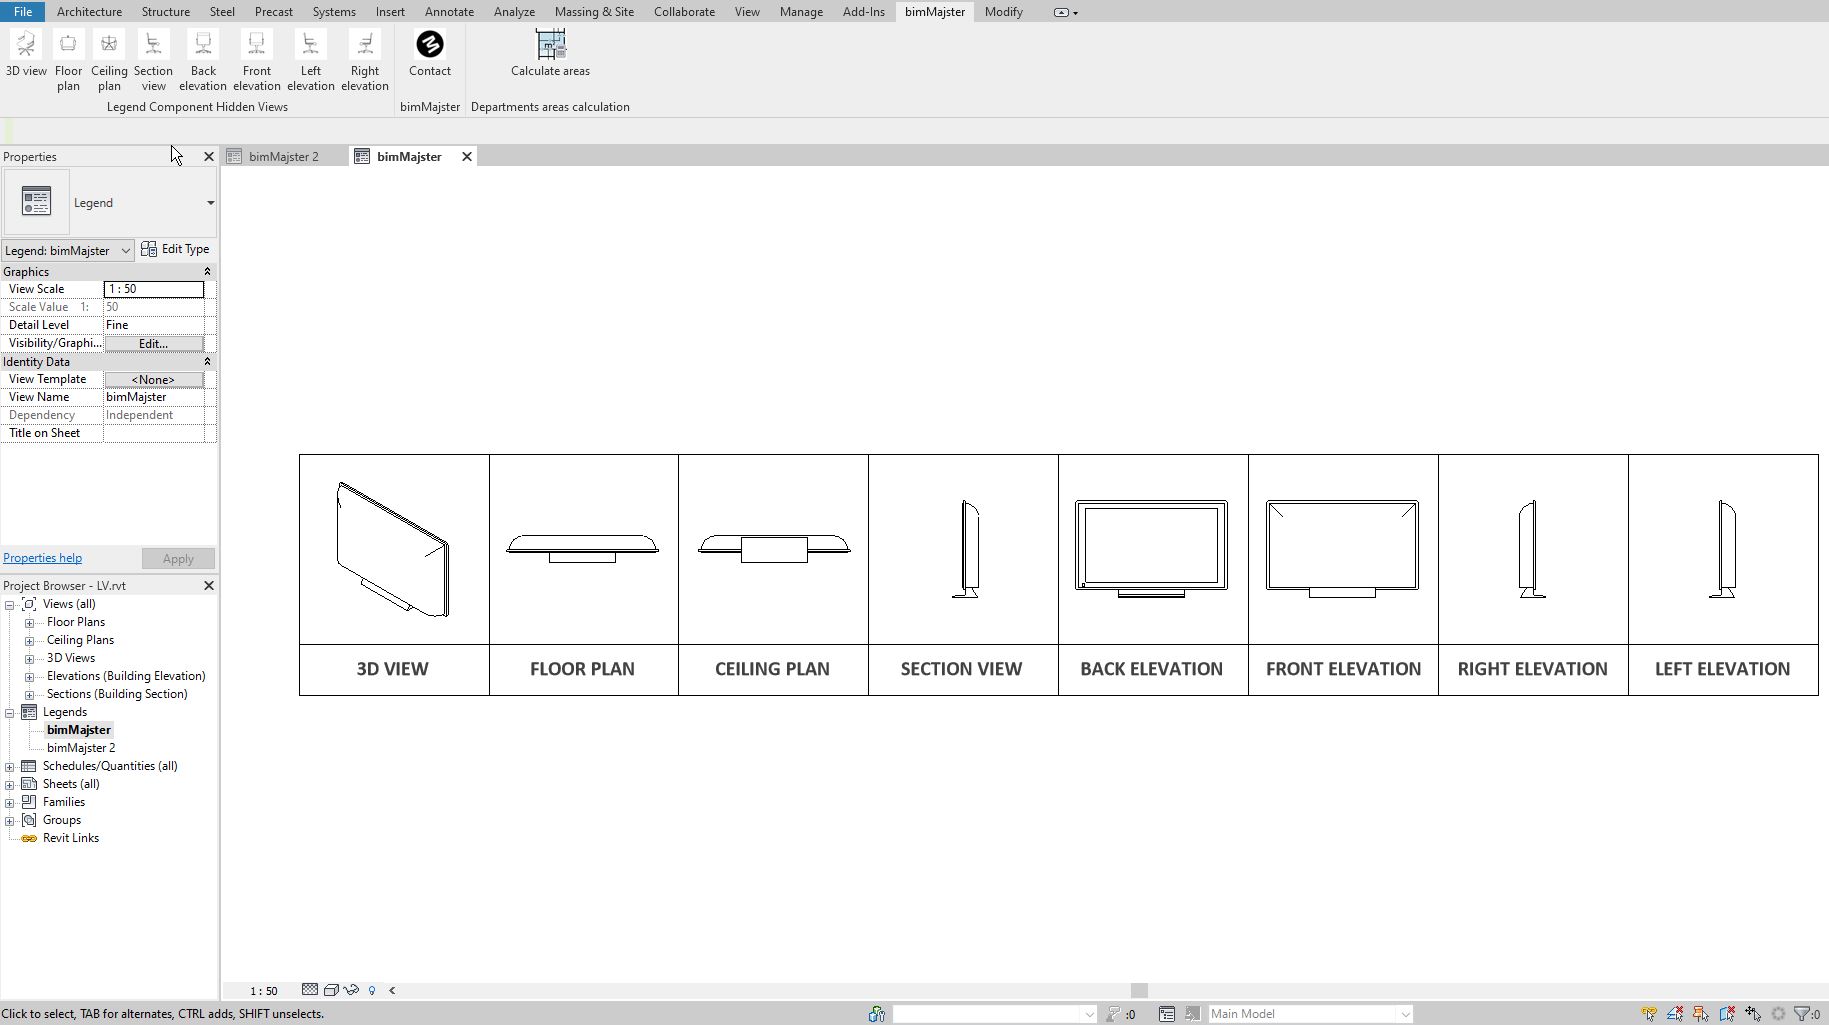Click the Left elevation ribbon icon
This screenshot has width=1829, height=1025.
[311, 44]
